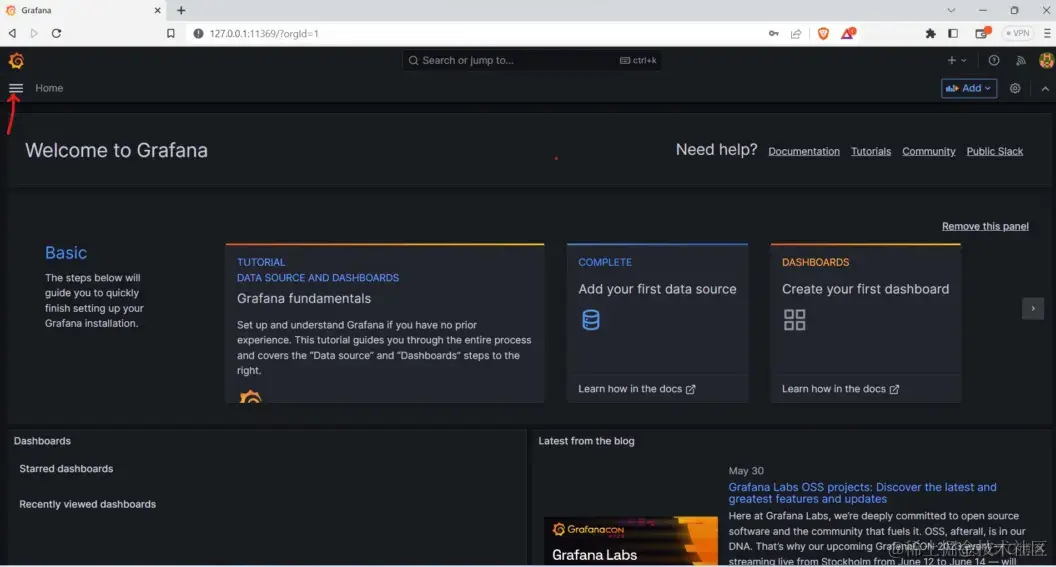1056x567 pixels.
Task: Open the Public Slack link
Action: [x=995, y=152]
